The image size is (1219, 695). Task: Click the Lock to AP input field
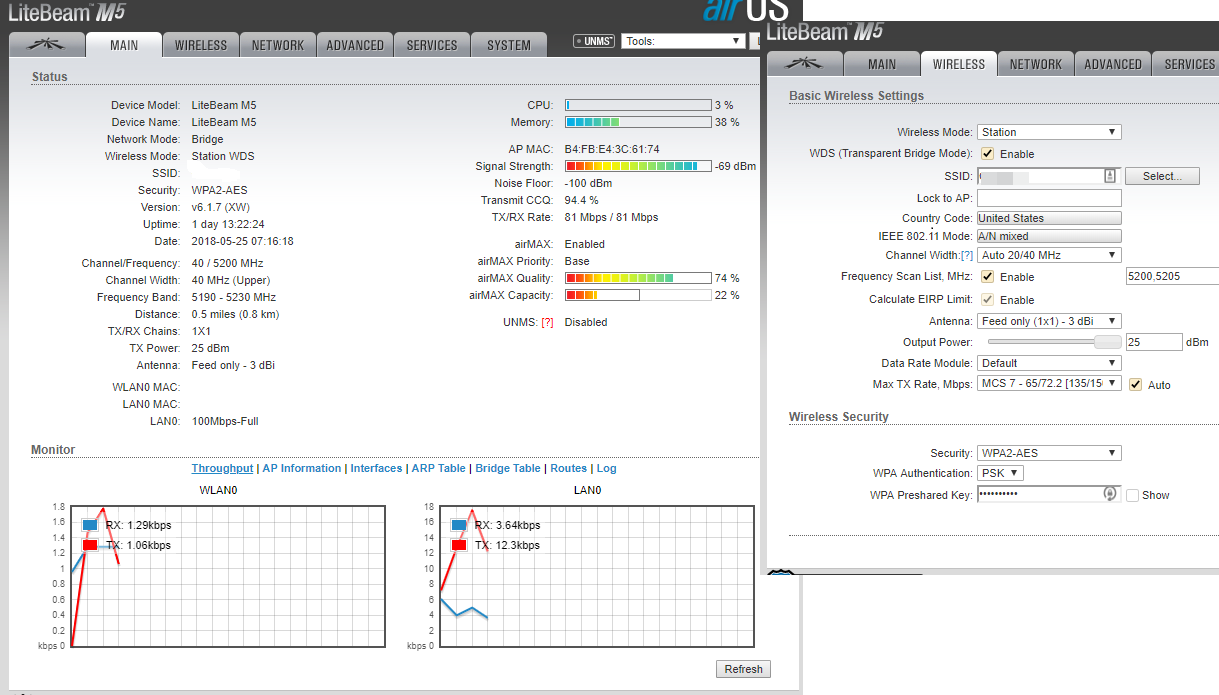1049,198
